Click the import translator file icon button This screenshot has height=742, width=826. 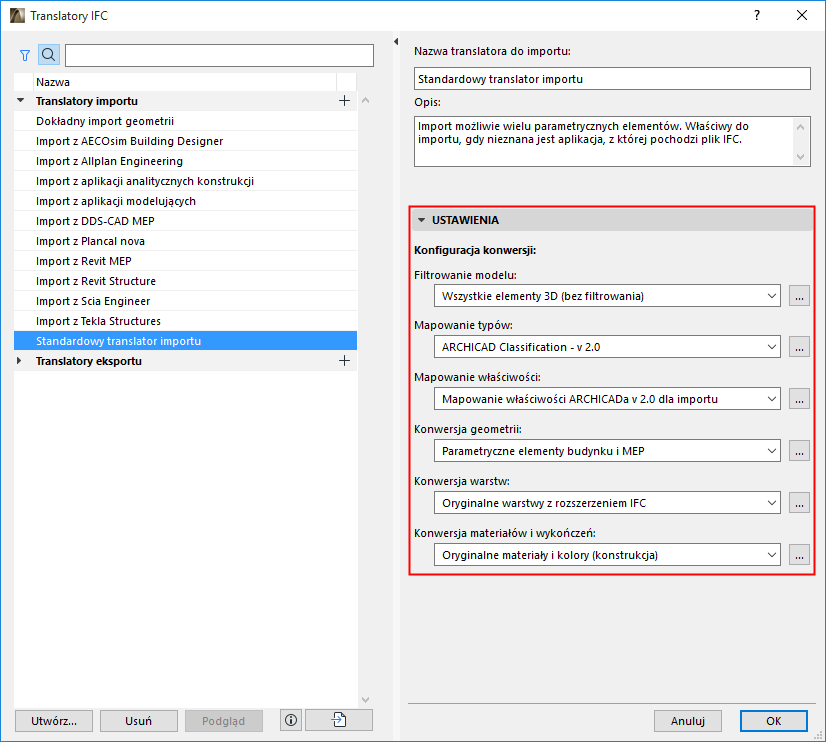tap(339, 720)
